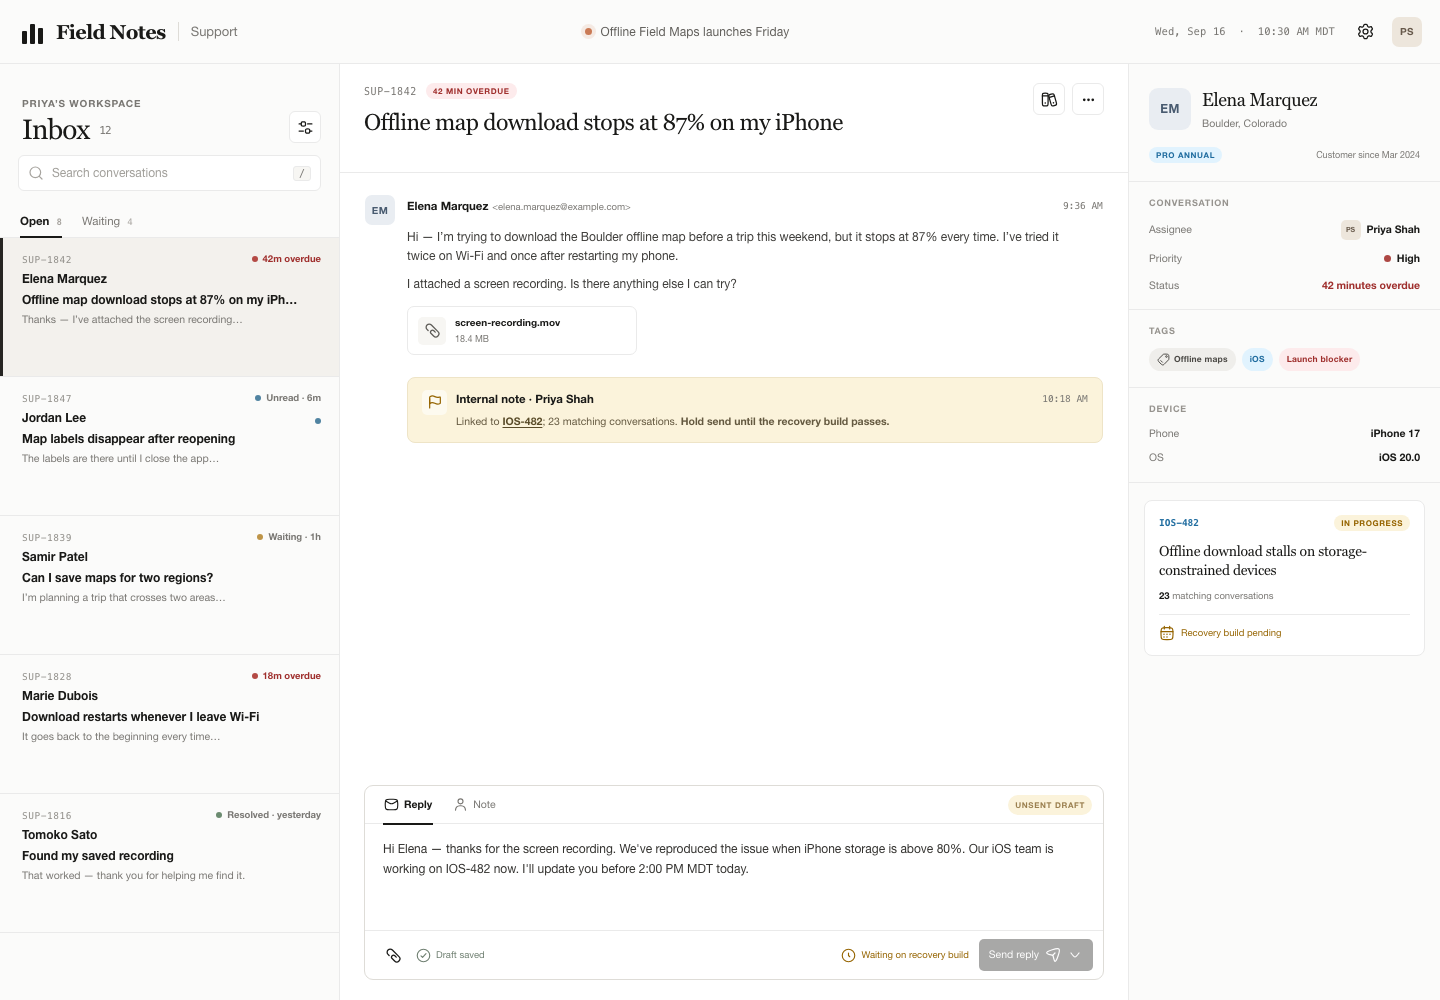Open Marie Dubois's download restarts conversation
Viewport: 1440px width, 1000px height.
tap(170, 724)
